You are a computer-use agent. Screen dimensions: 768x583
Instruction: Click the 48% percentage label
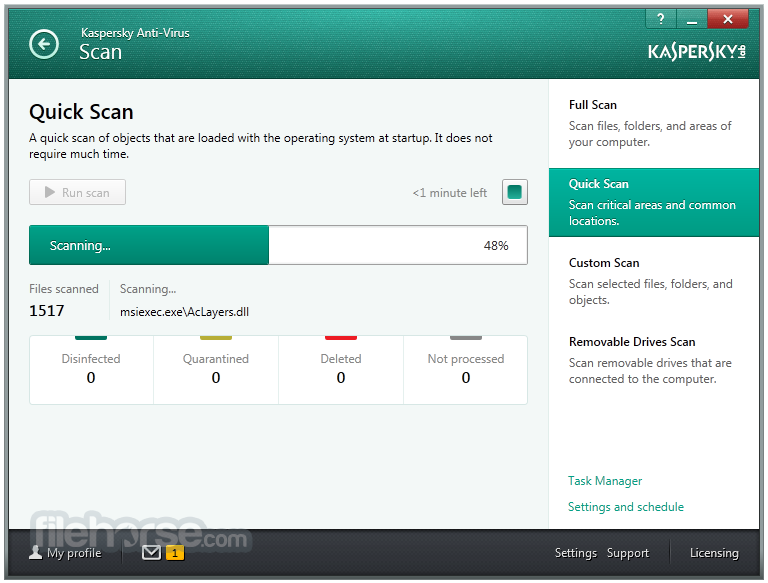[x=496, y=245]
